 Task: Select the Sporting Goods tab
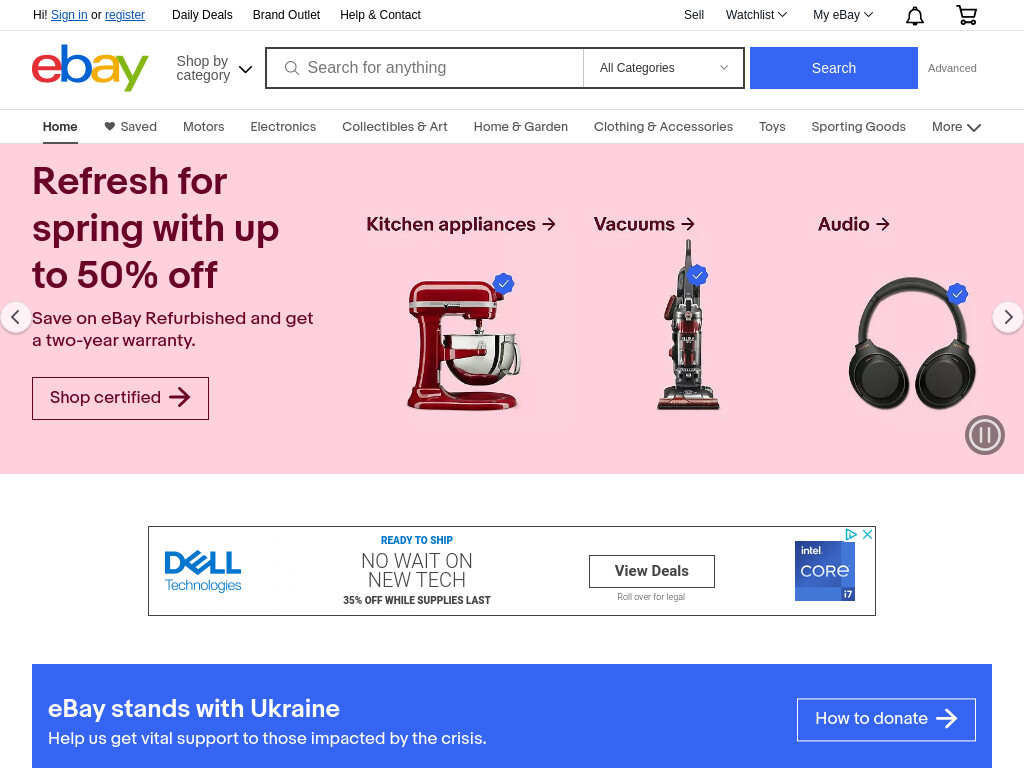click(x=858, y=127)
